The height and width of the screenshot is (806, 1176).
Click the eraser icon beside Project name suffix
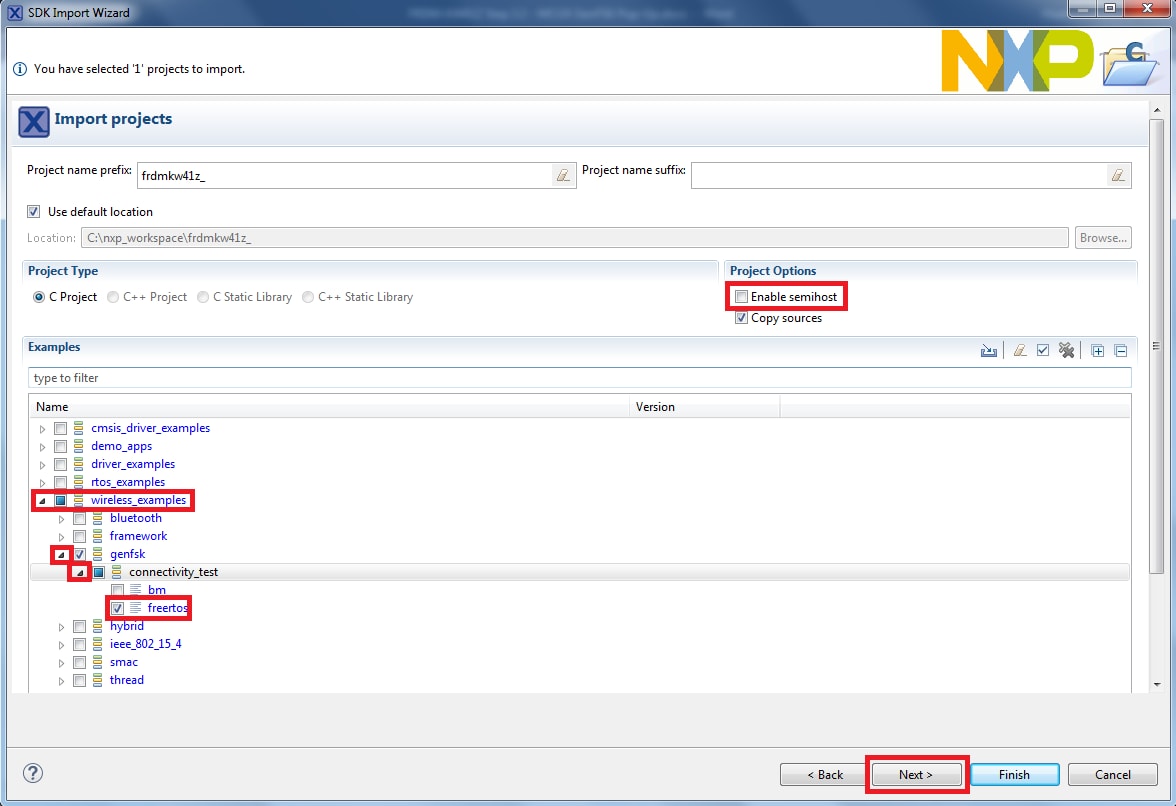coord(1118,176)
